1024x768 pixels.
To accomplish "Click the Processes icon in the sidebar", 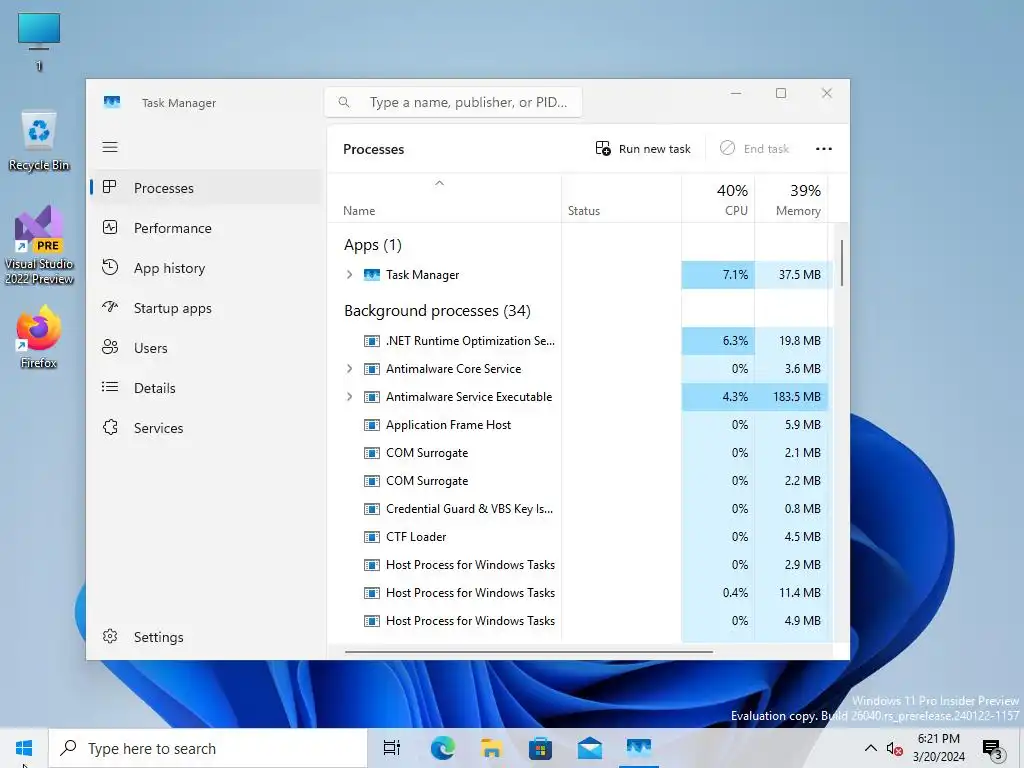I will pos(110,187).
